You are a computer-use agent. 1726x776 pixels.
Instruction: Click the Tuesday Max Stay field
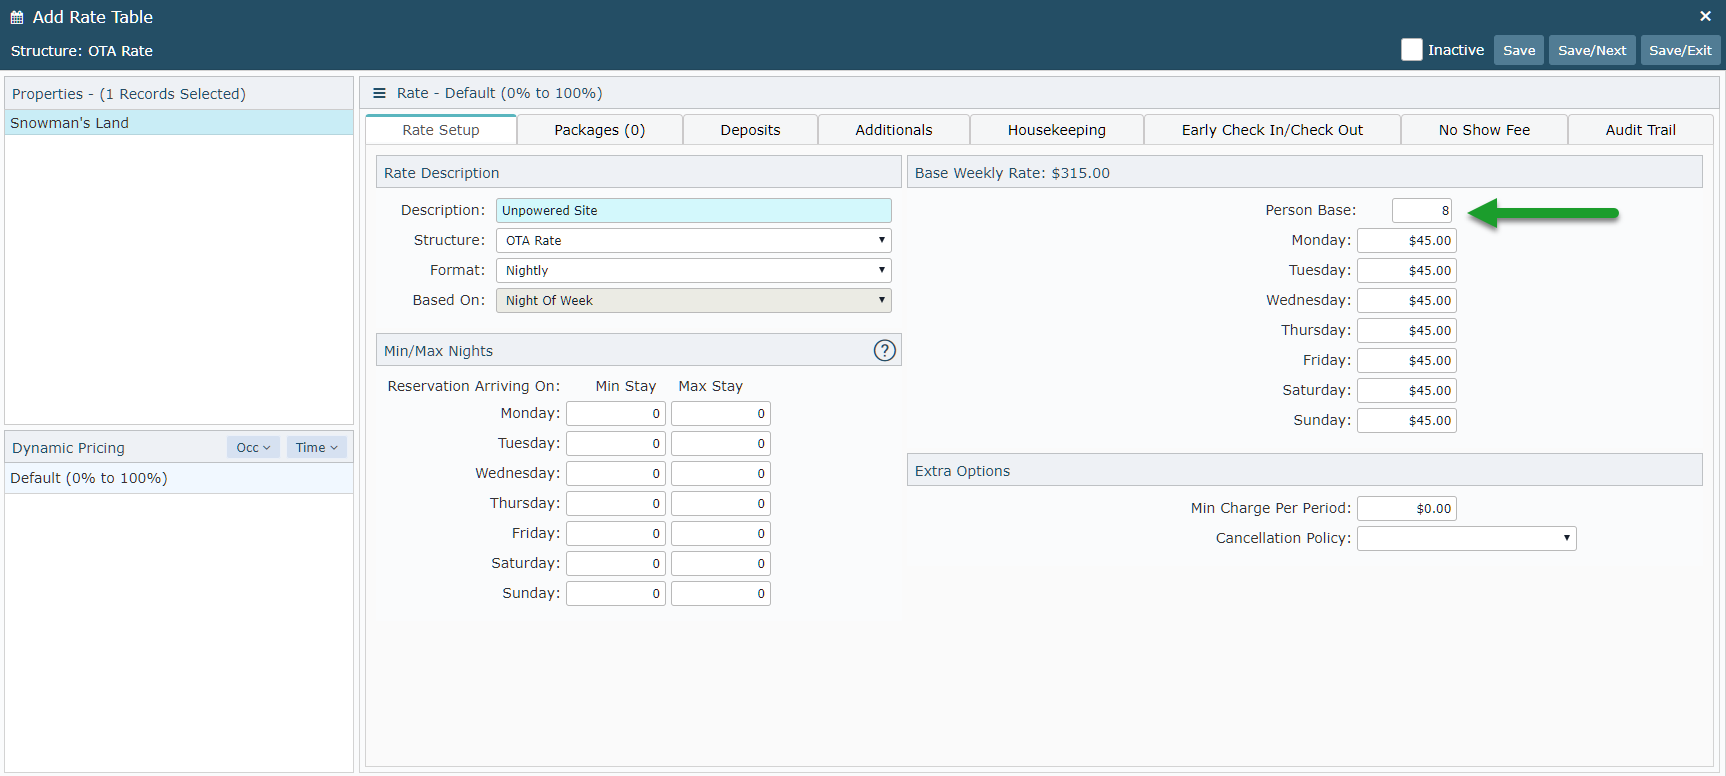point(721,443)
